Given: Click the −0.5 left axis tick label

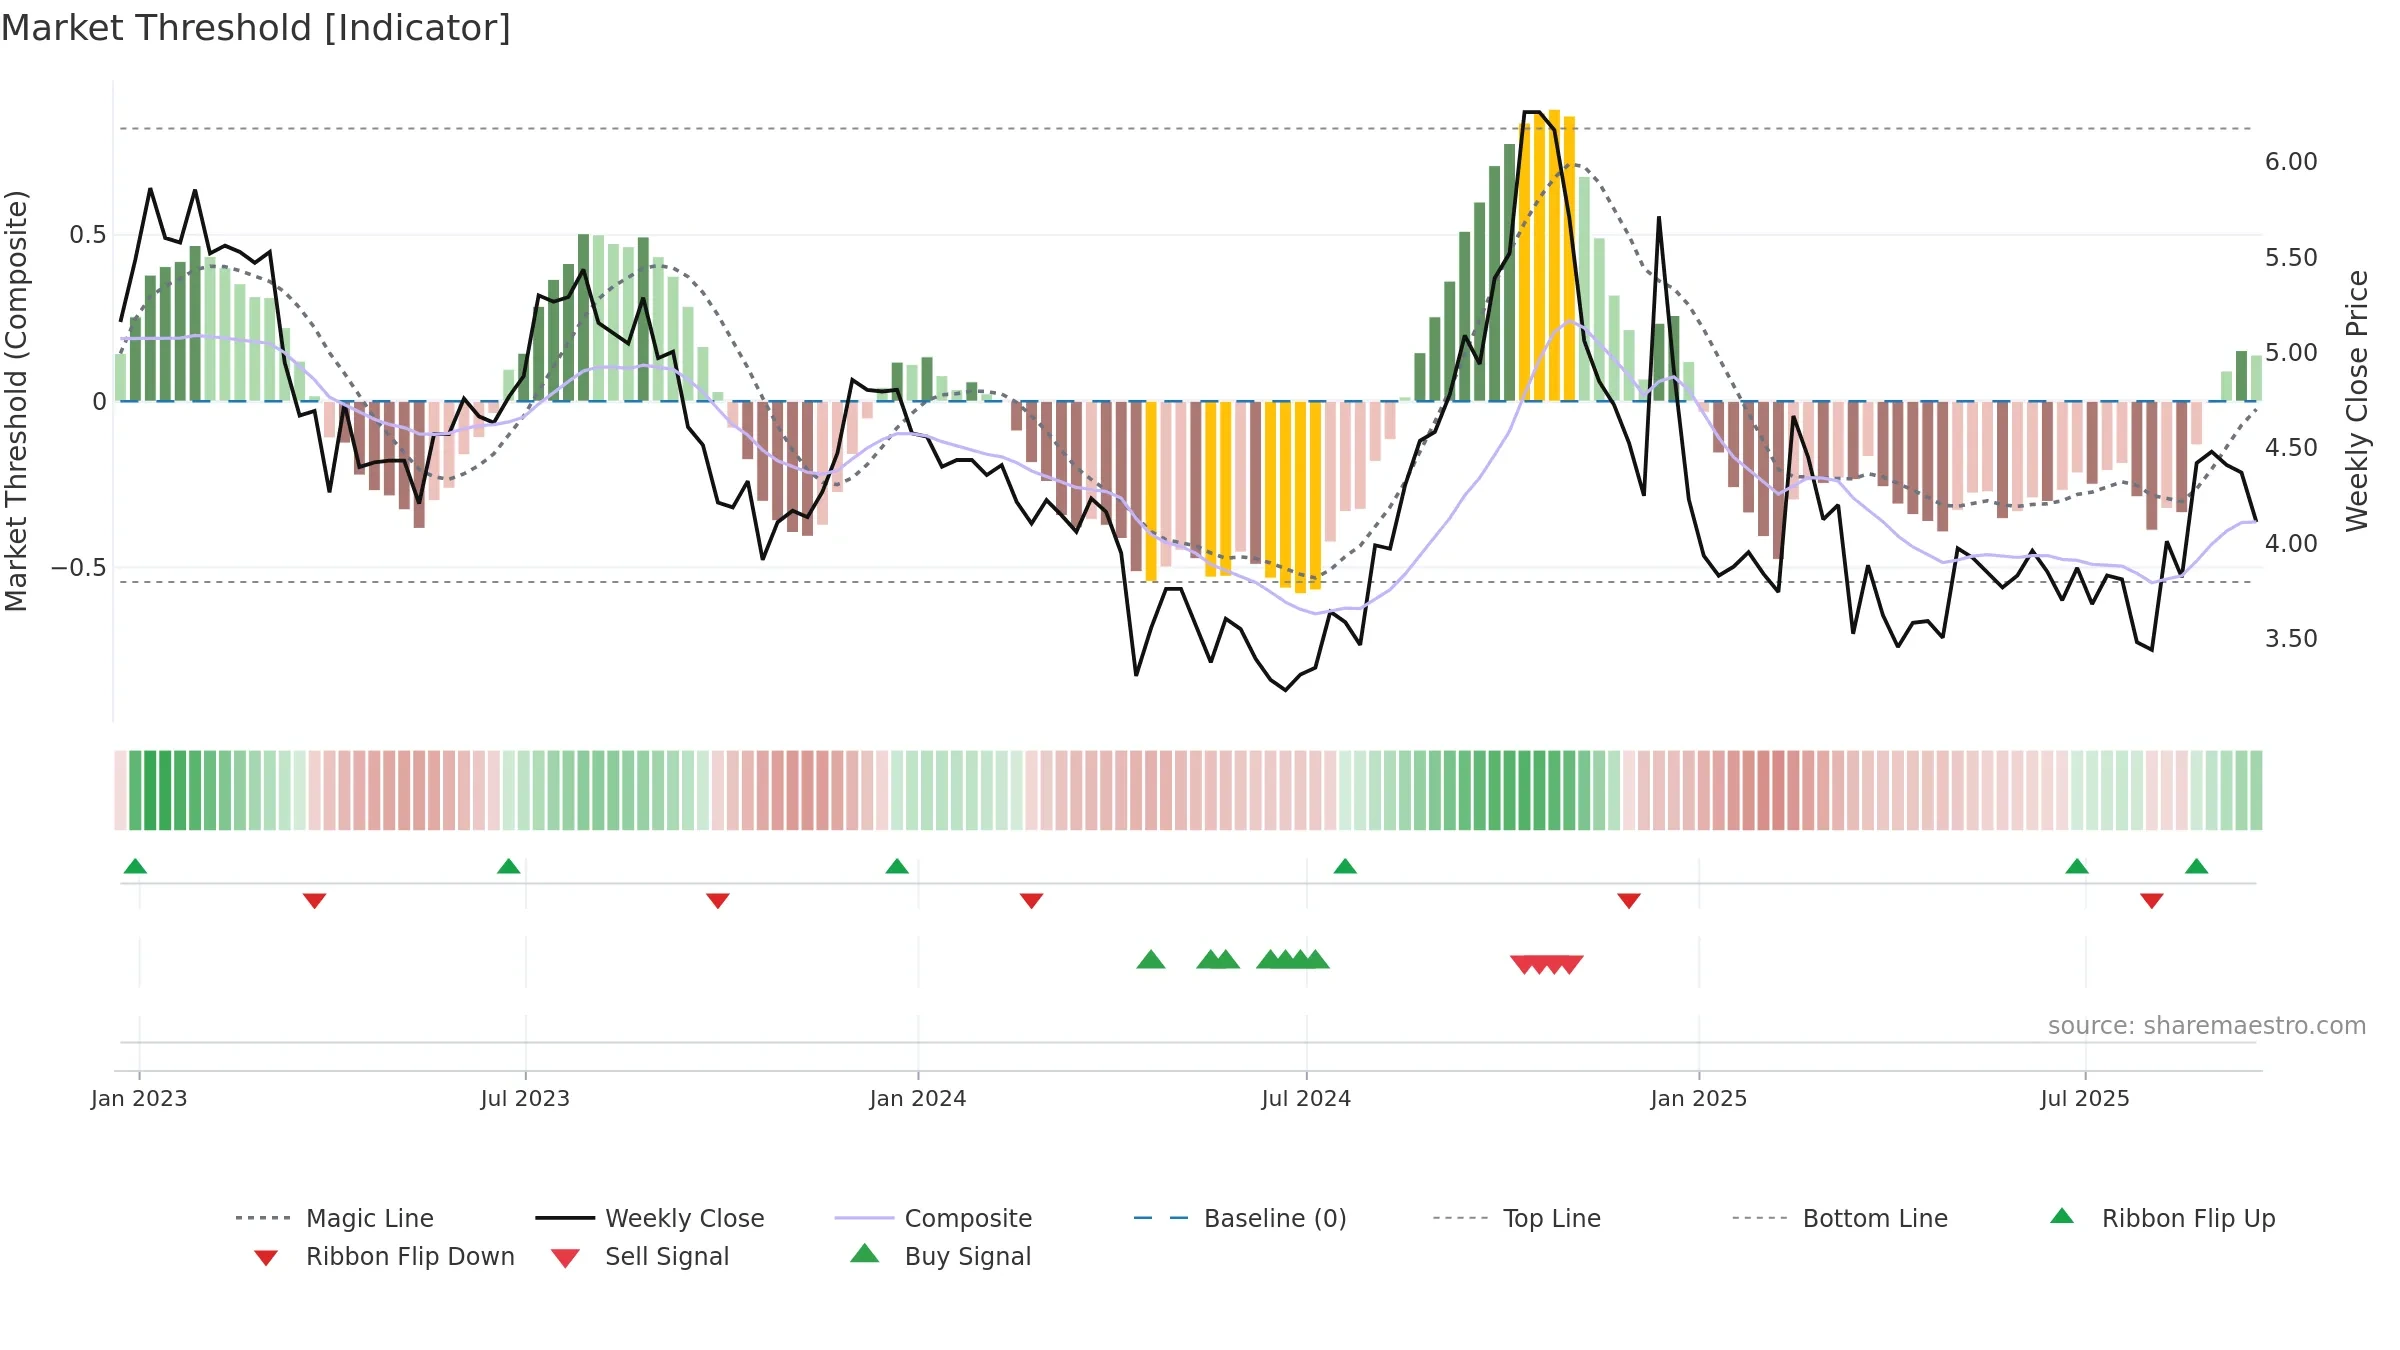Looking at the screenshot, I should pyautogui.click(x=78, y=568).
